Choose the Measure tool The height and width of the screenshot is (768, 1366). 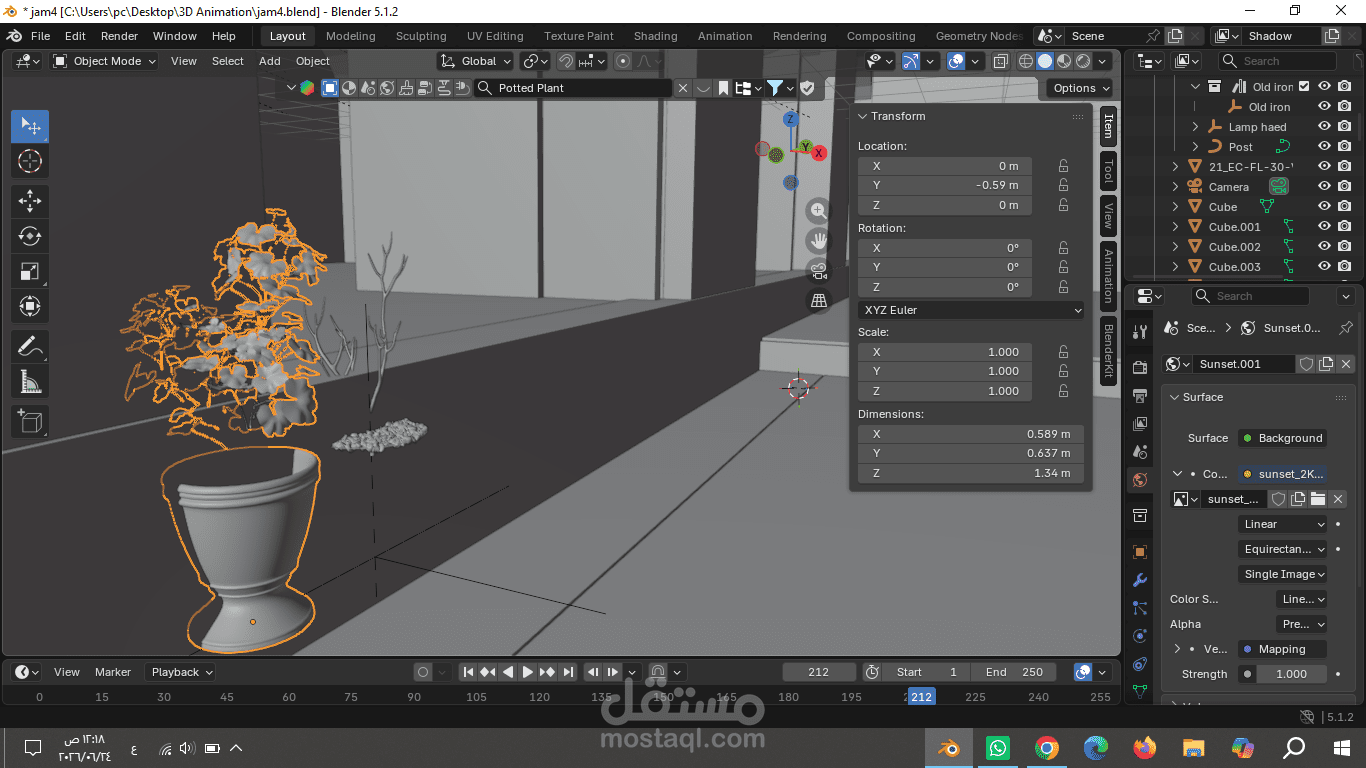tap(30, 382)
